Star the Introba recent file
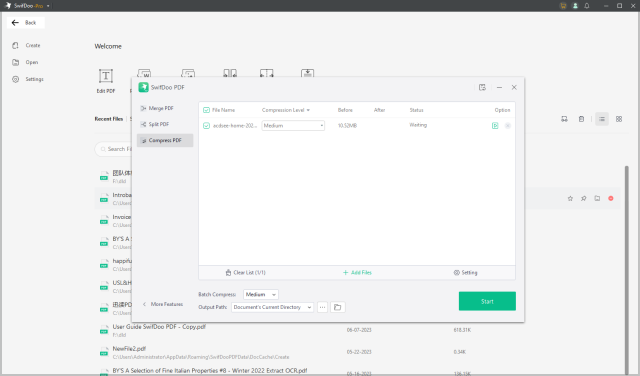The width and height of the screenshot is (640, 376). [570, 198]
